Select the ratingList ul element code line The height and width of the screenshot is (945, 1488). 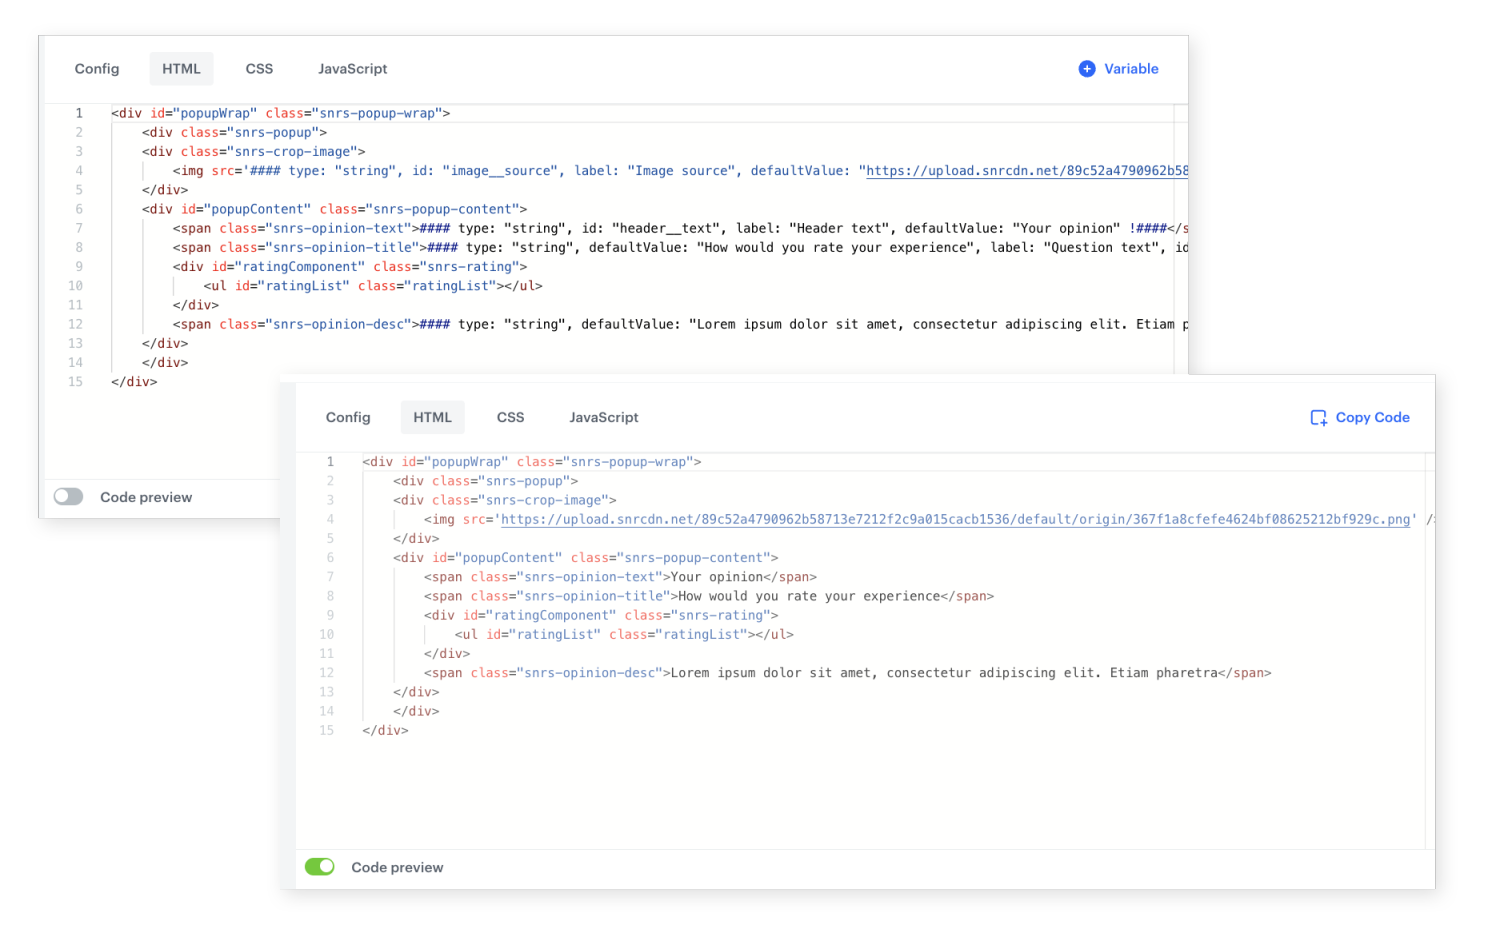pos(625,634)
